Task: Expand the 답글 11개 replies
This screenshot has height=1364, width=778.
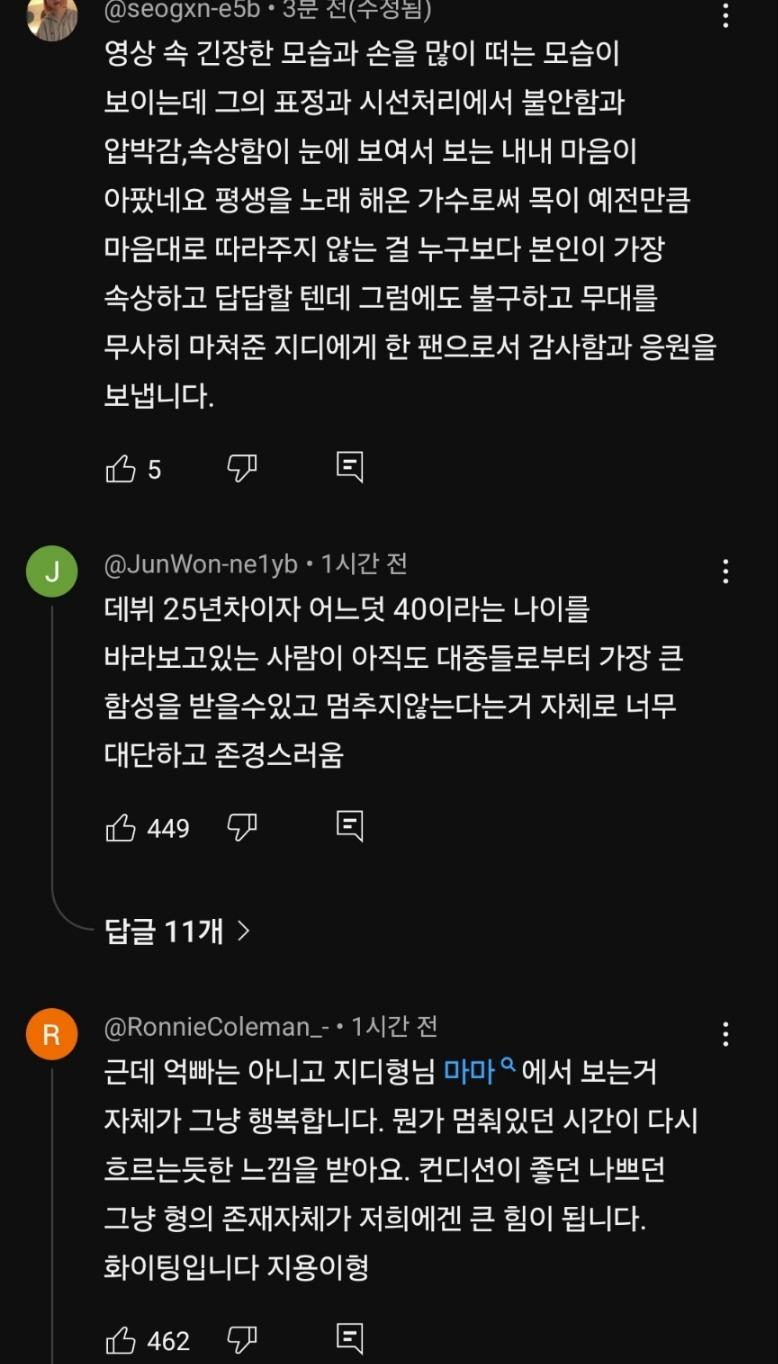Action: [x=177, y=932]
